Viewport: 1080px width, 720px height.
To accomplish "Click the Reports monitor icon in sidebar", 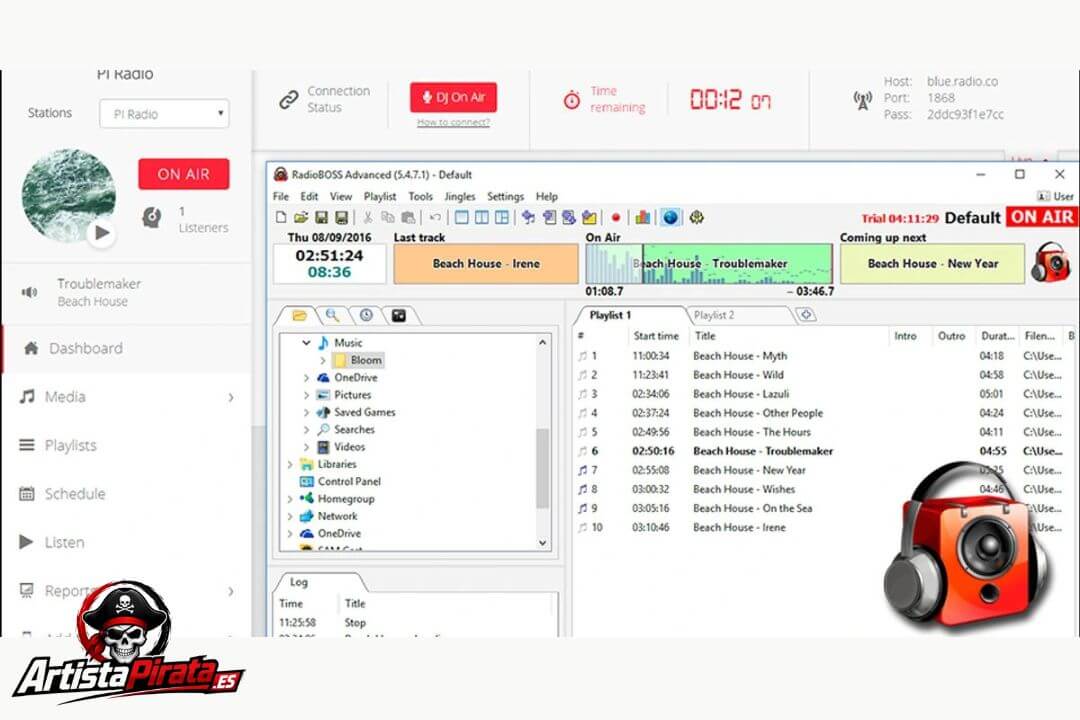I will 27,590.
